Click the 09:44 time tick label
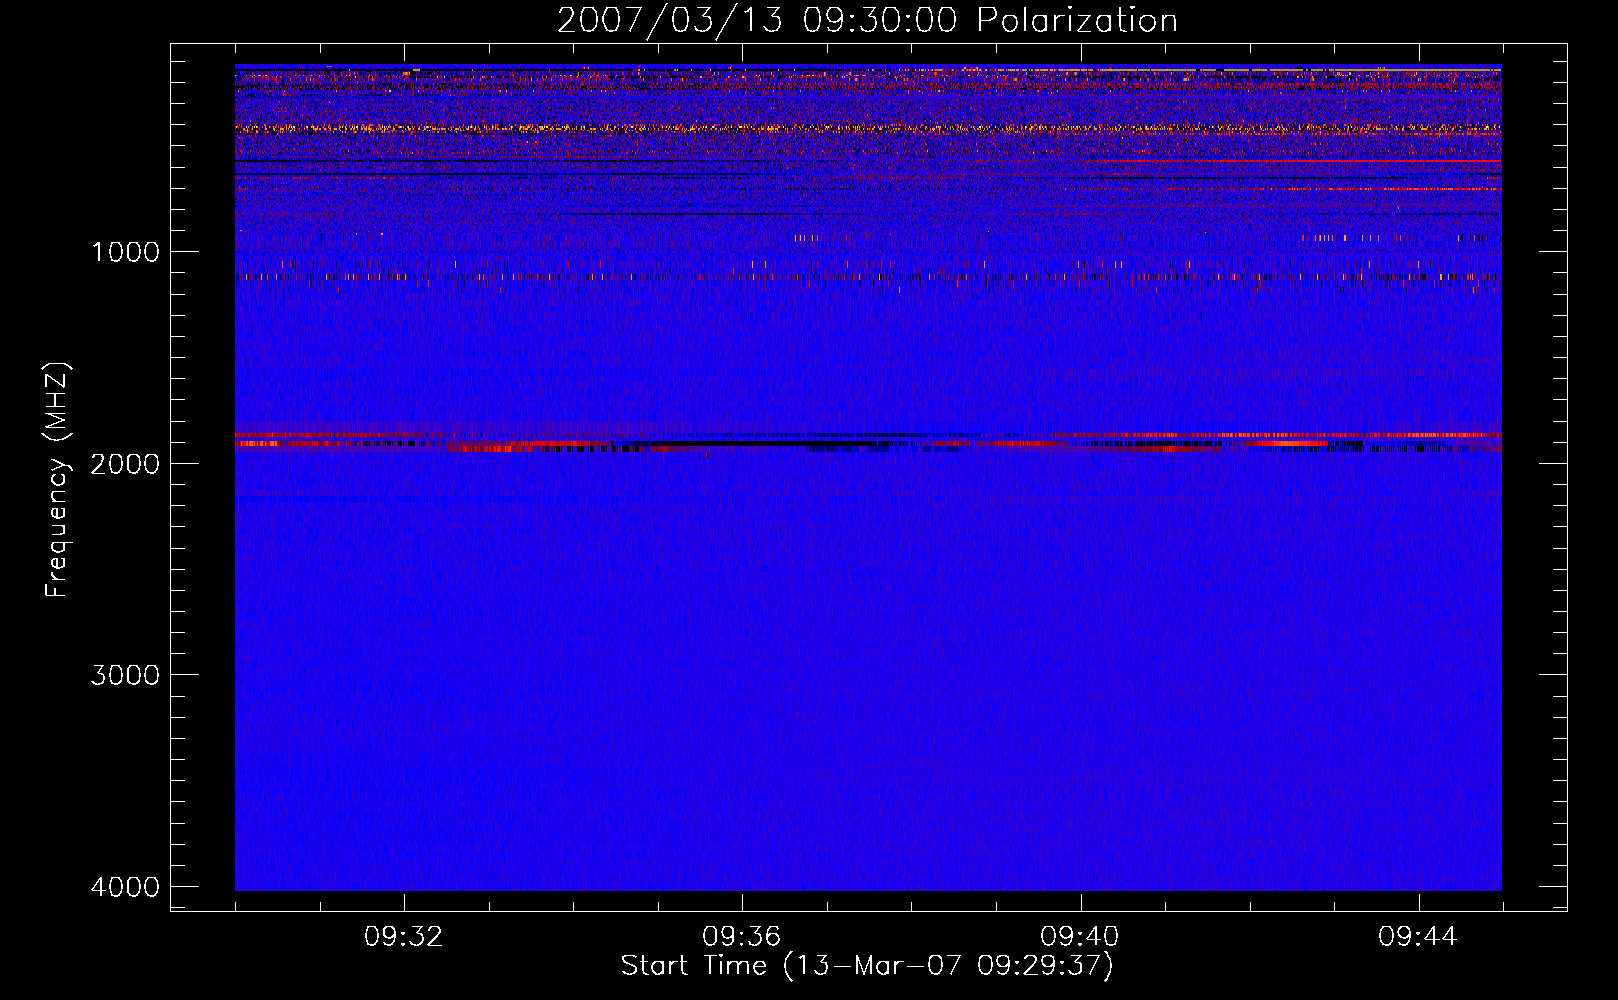Viewport: 1618px width, 1000px height. coord(1418,937)
